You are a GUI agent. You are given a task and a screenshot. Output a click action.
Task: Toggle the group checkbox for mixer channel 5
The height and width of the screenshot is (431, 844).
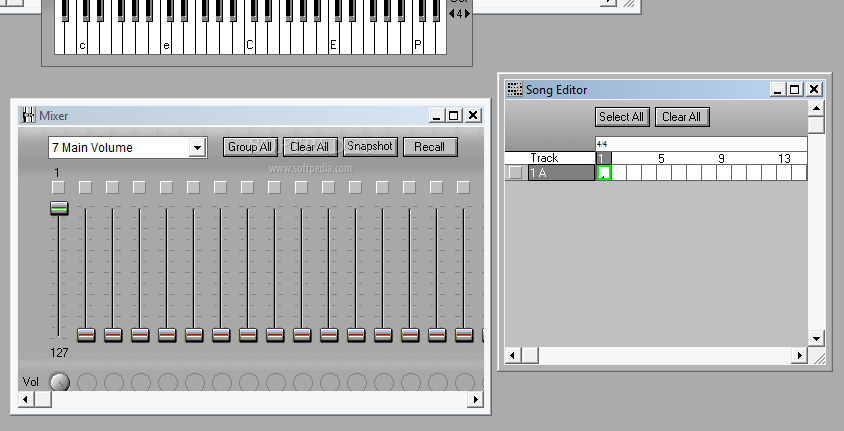(166, 187)
